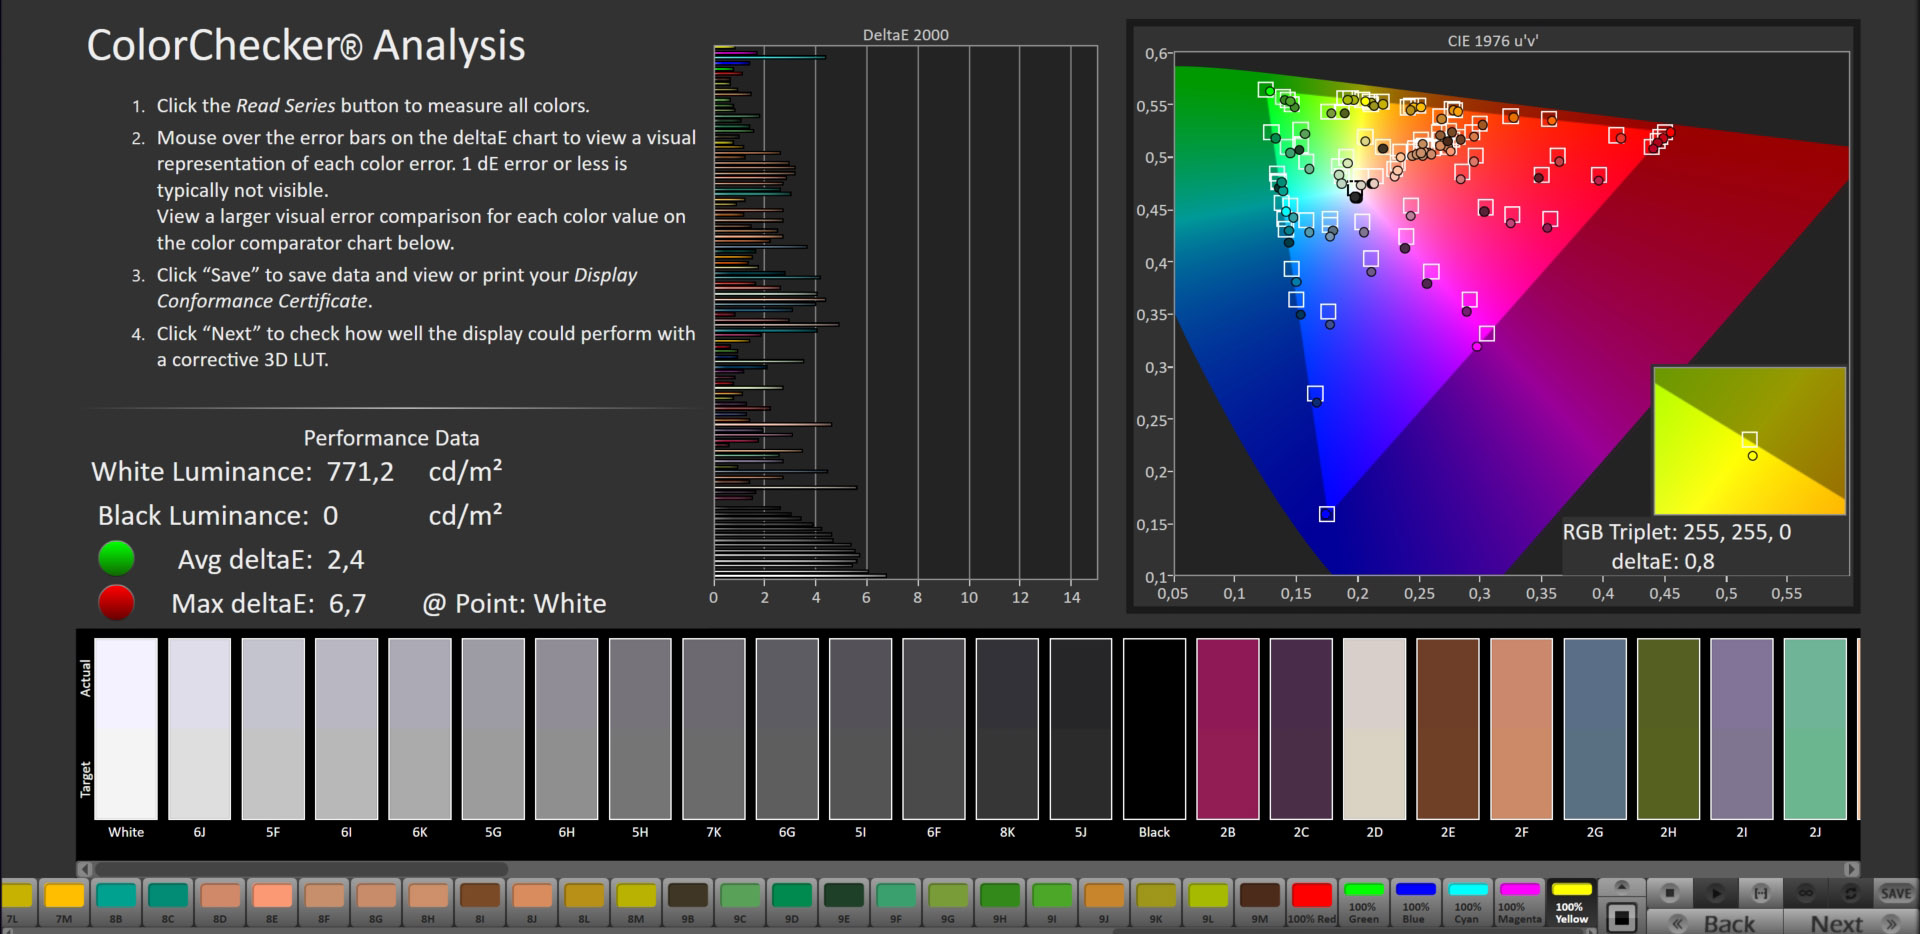Image resolution: width=1920 pixels, height=934 pixels.
Task: Select the 9J orange patch
Action: tap(1103, 902)
